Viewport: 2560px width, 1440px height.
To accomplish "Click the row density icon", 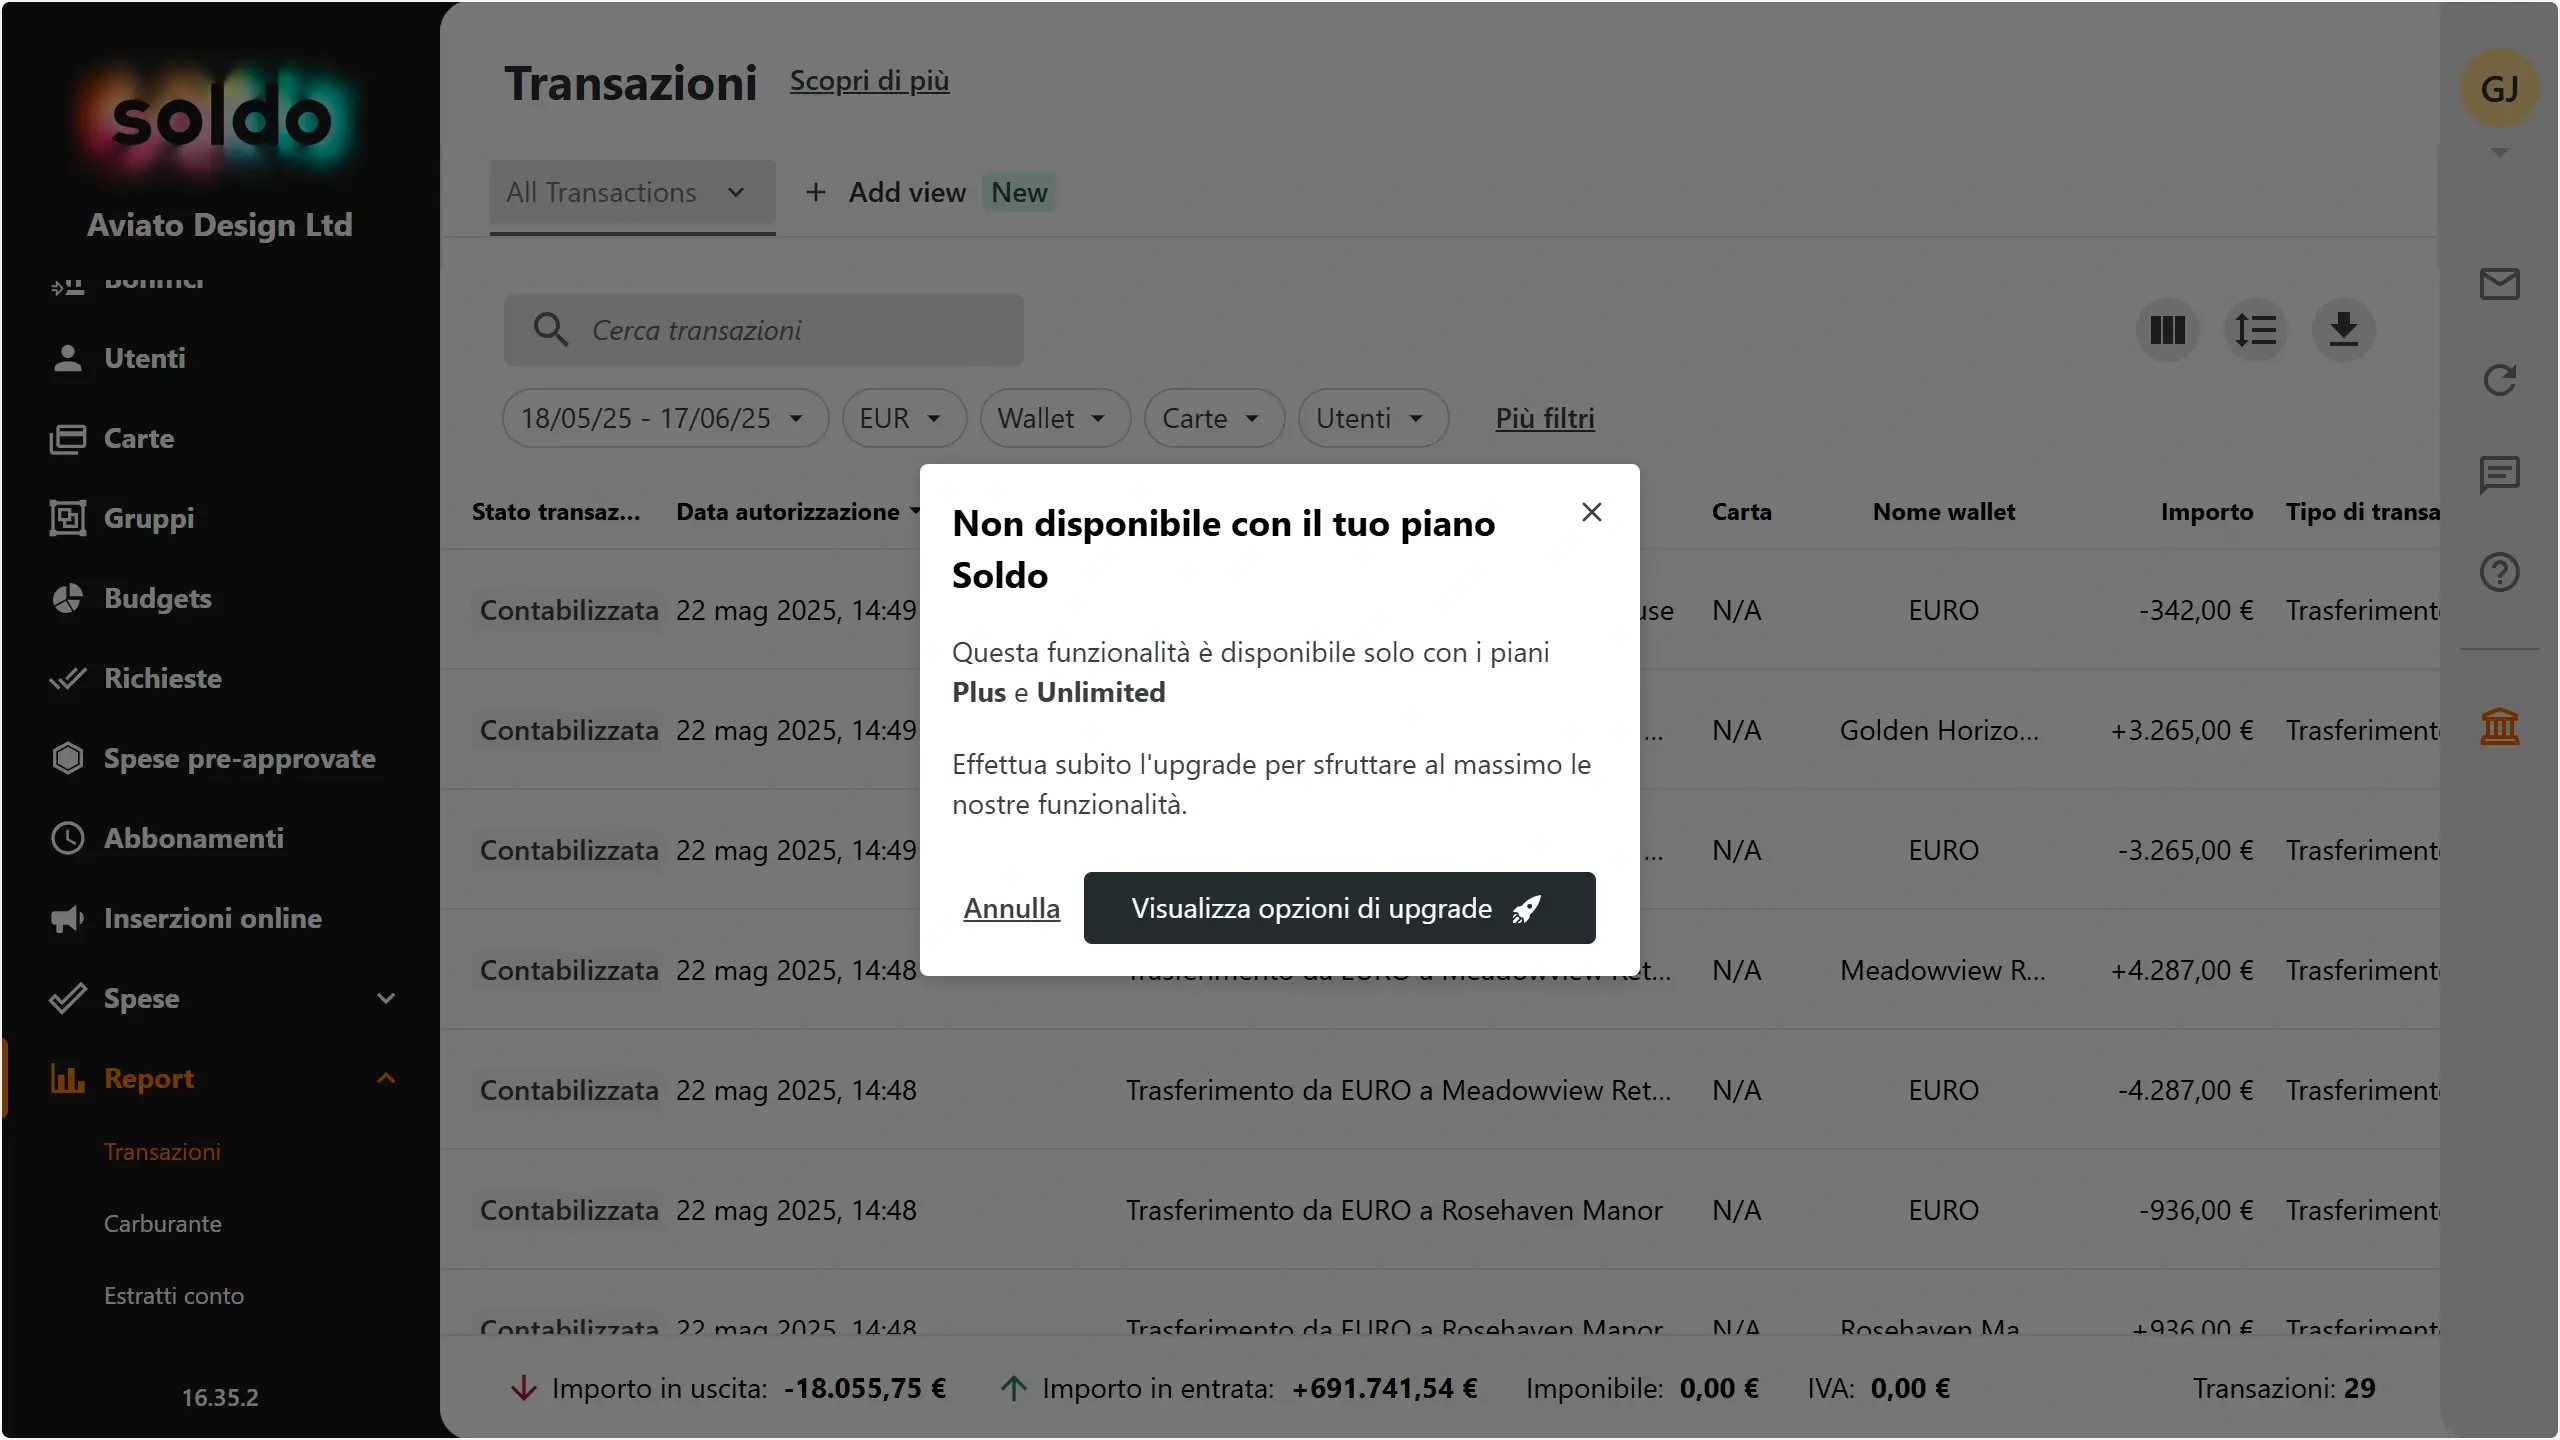I will (2255, 330).
